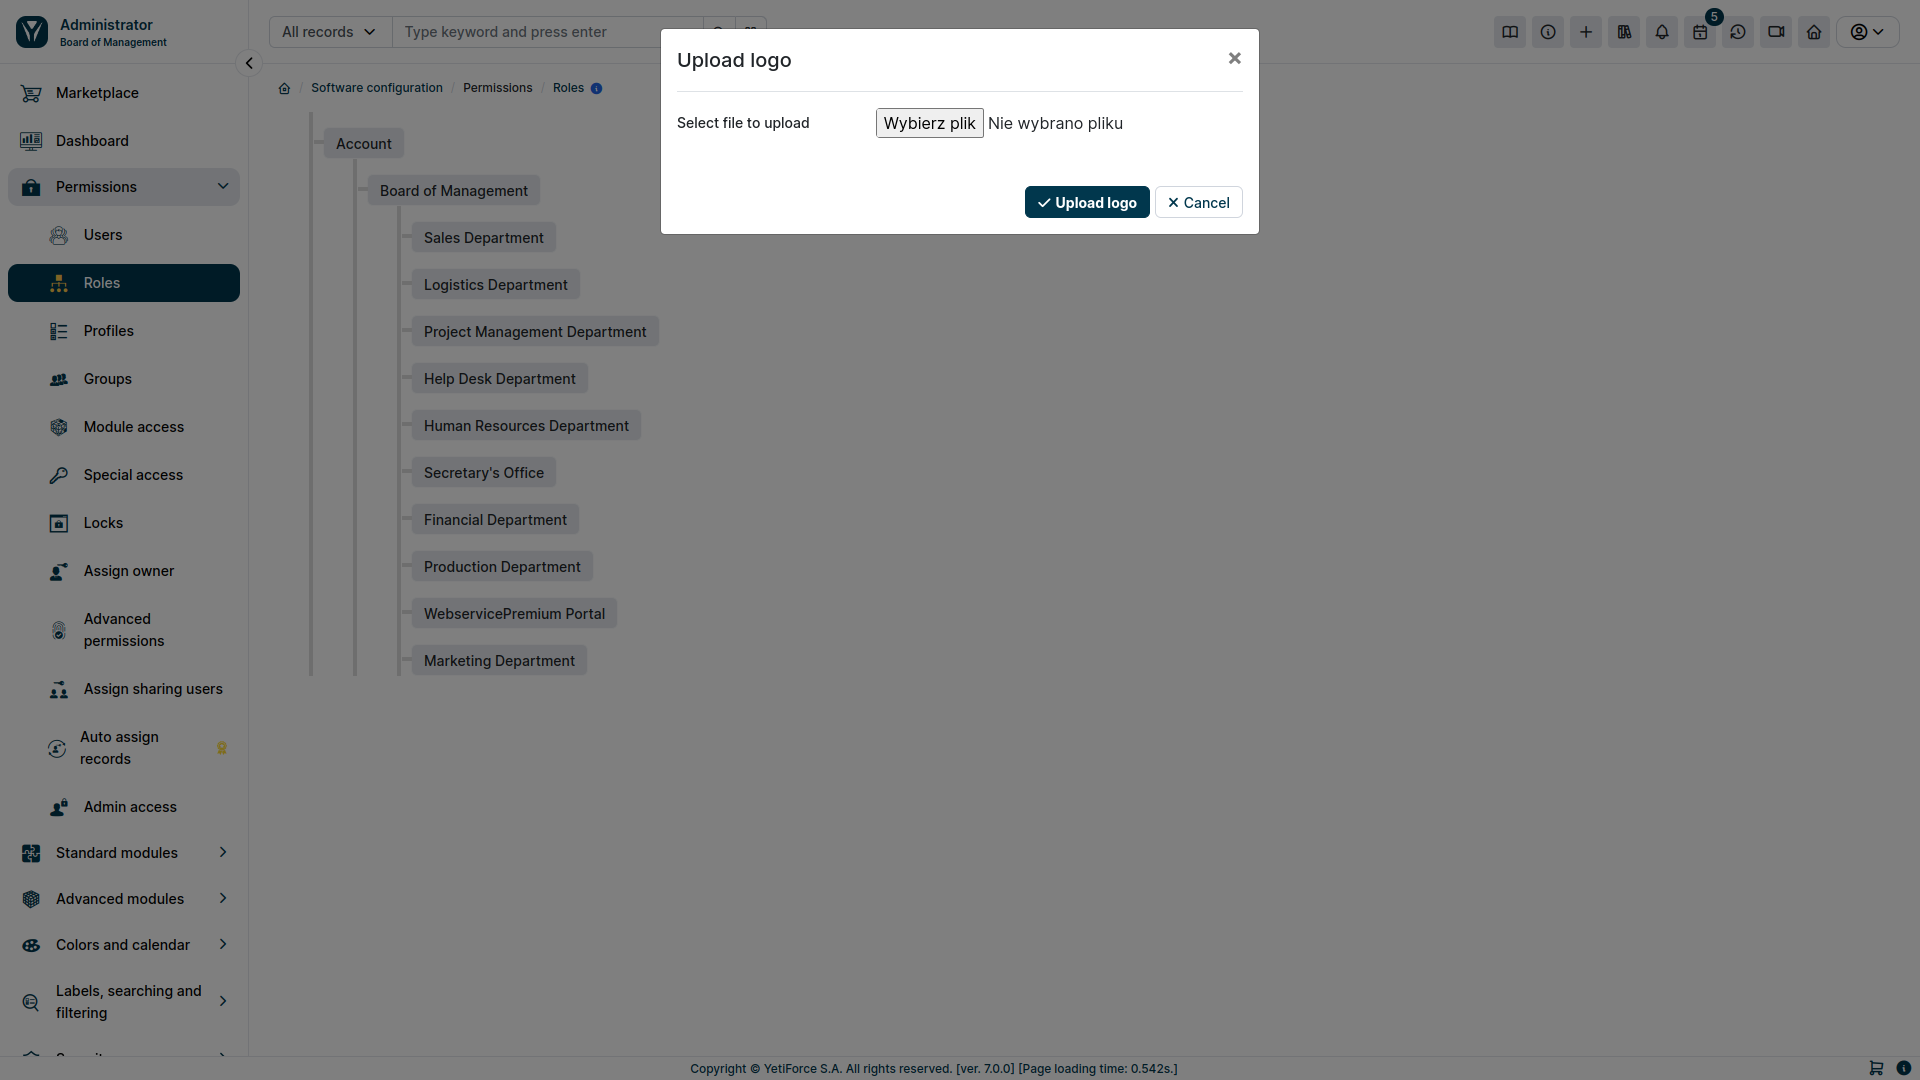Screen dimensions: 1920x1080
Task: Enable the collapse sidebar arrow button
Action: pos(249,63)
